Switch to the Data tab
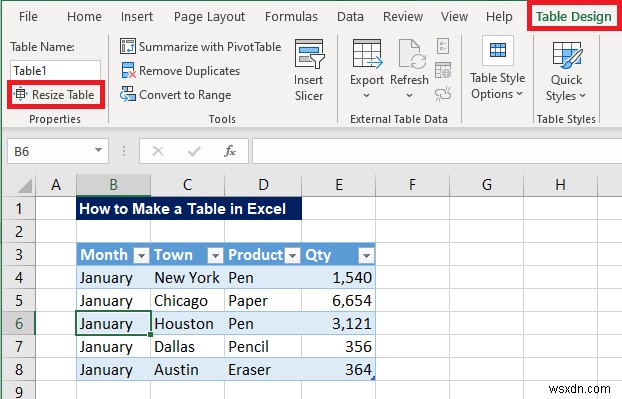The height and width of the screenshot is (399, 622). coord(350,17)
